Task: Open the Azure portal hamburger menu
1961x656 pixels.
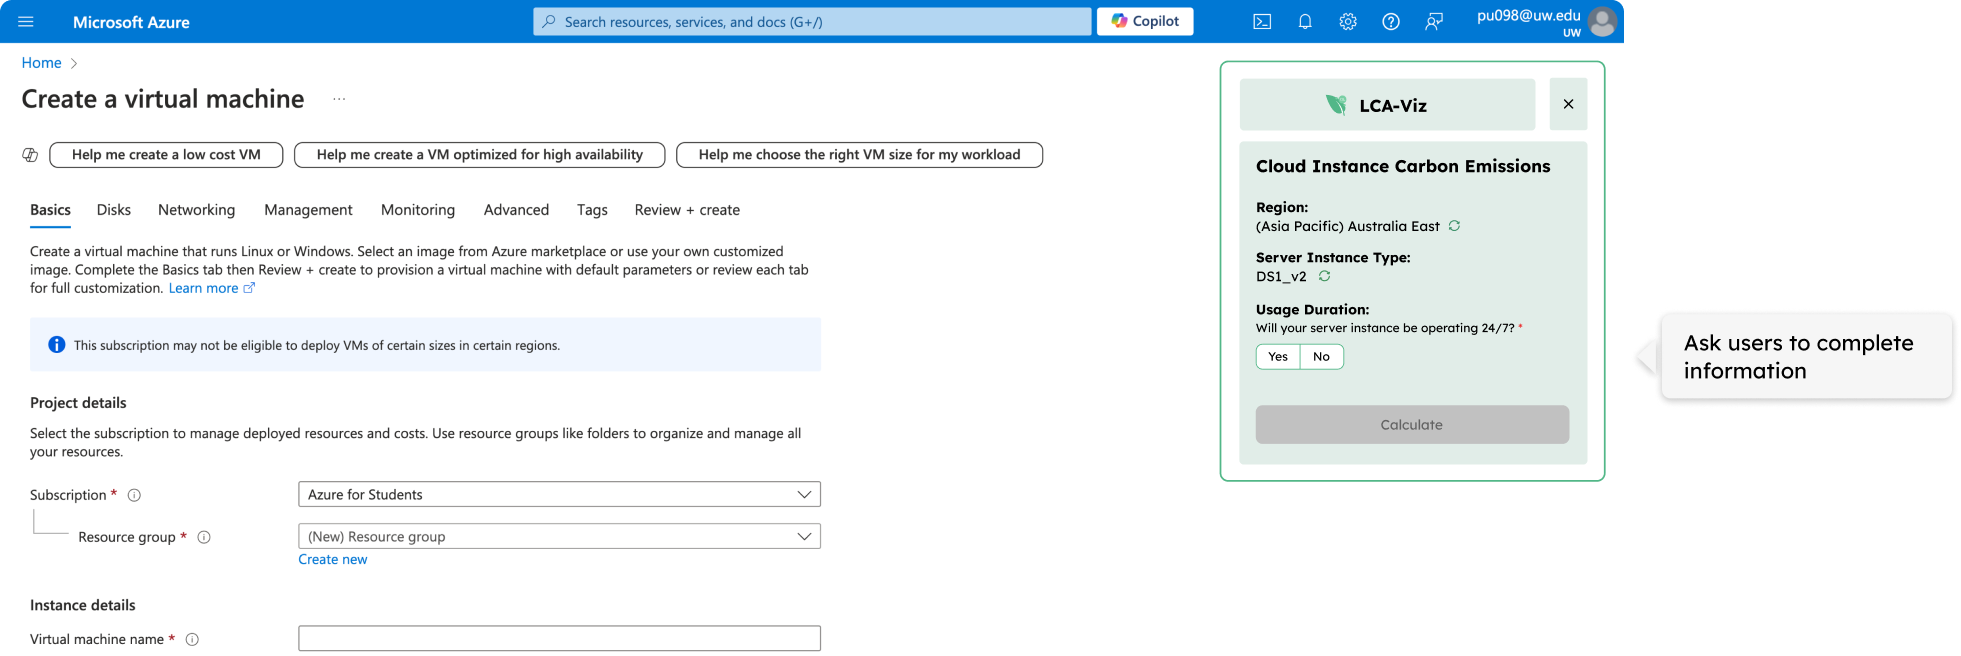Action: click(26, 22)
